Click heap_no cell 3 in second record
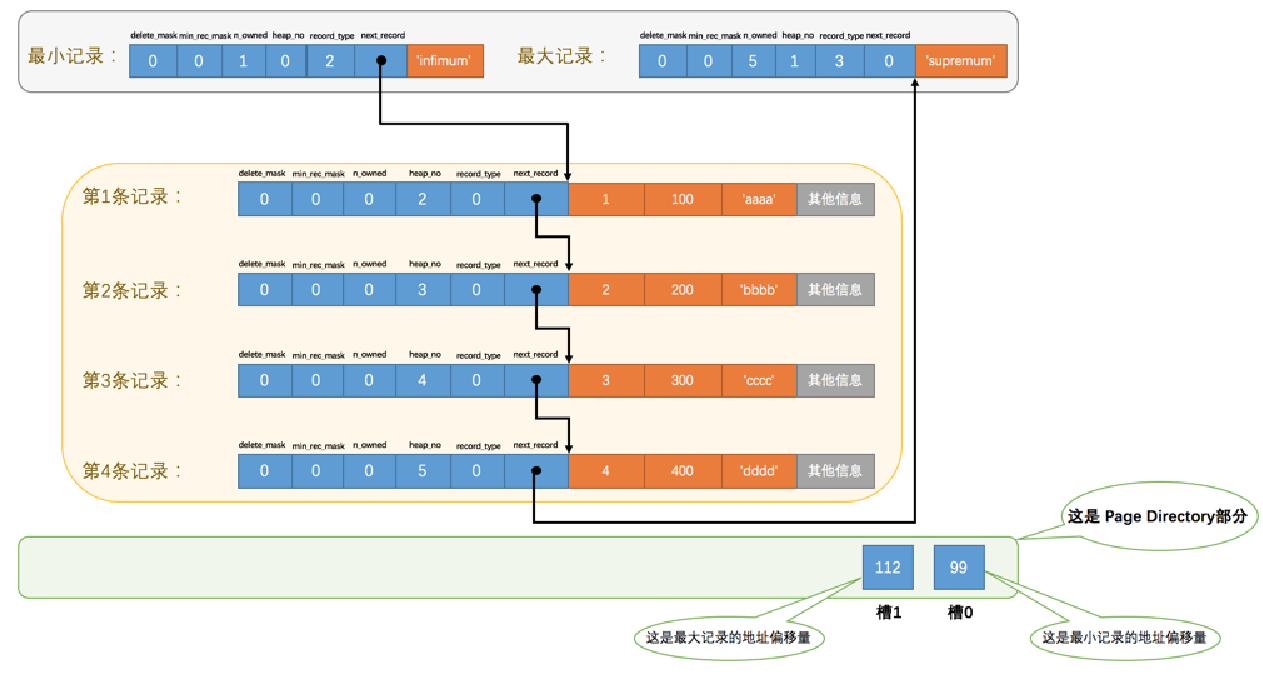The height and width of the screenshot is (675, 1263). 422,289
